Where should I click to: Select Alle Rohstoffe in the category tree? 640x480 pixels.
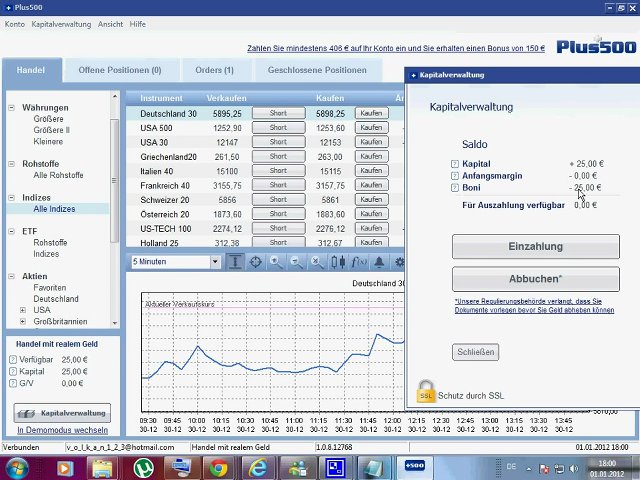pyautogui.click(x=58, y=175)
